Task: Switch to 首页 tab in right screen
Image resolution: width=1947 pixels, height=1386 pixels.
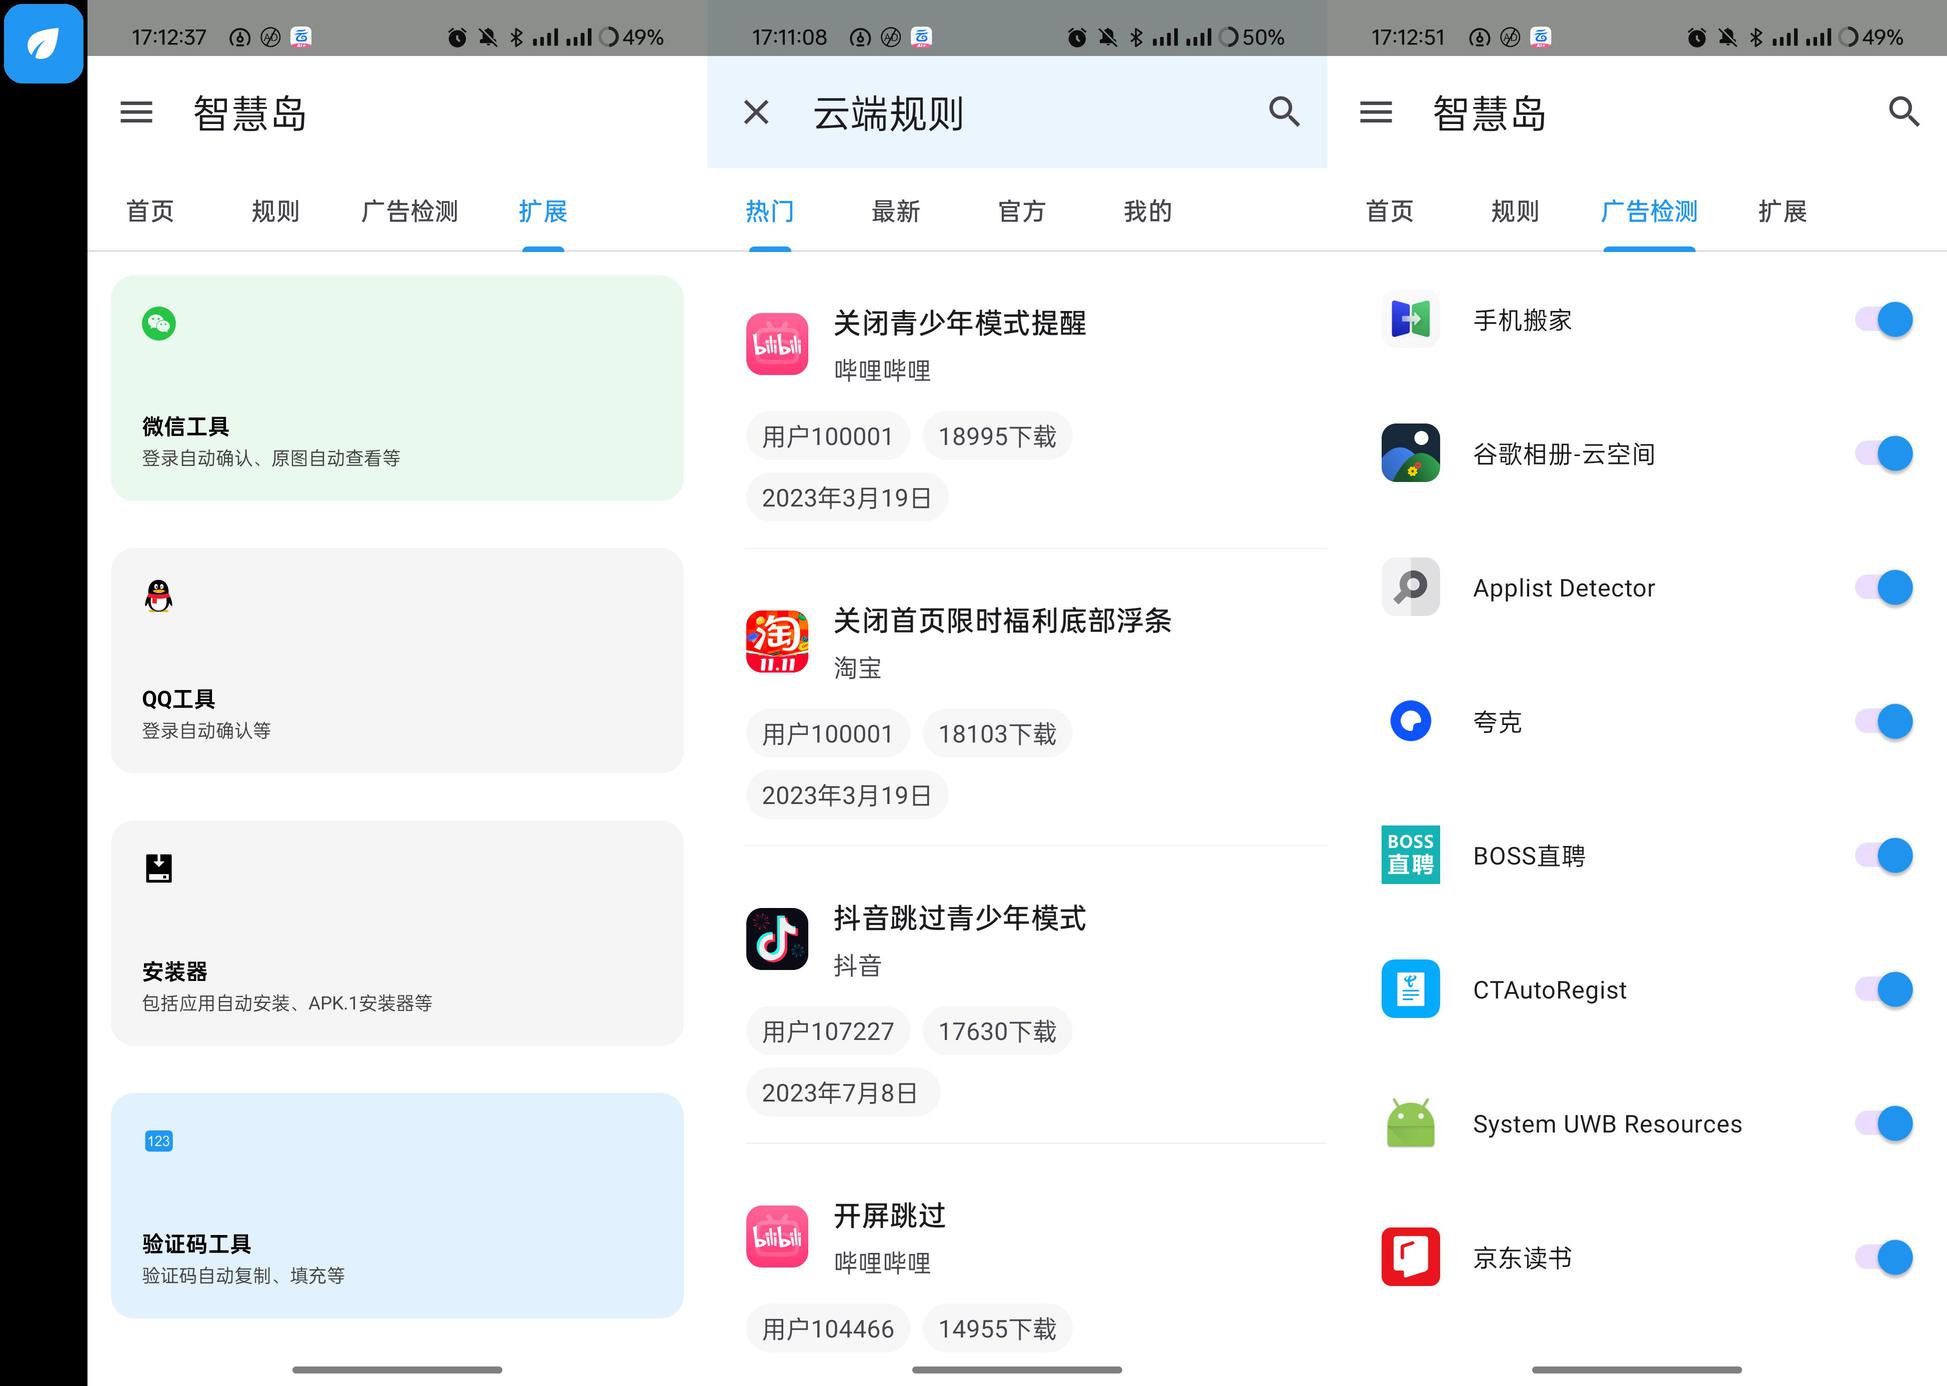Action: (x=1390, y=211)
